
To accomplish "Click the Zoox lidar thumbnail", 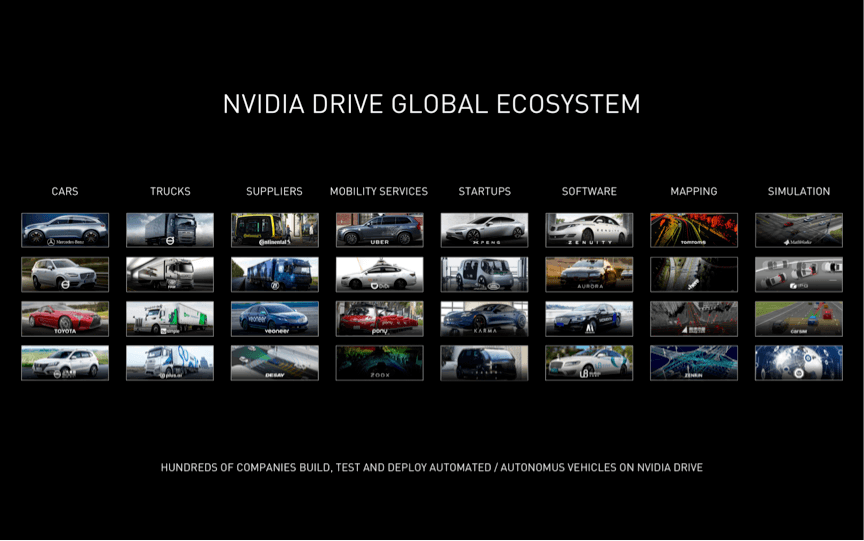I will coord(380,363).
